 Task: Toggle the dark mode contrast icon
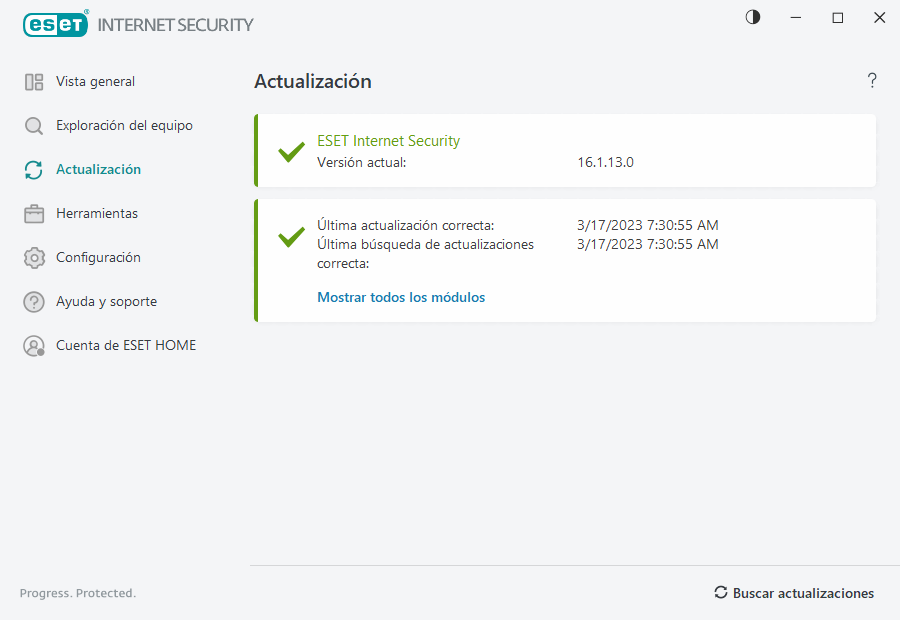click(753, 17)
